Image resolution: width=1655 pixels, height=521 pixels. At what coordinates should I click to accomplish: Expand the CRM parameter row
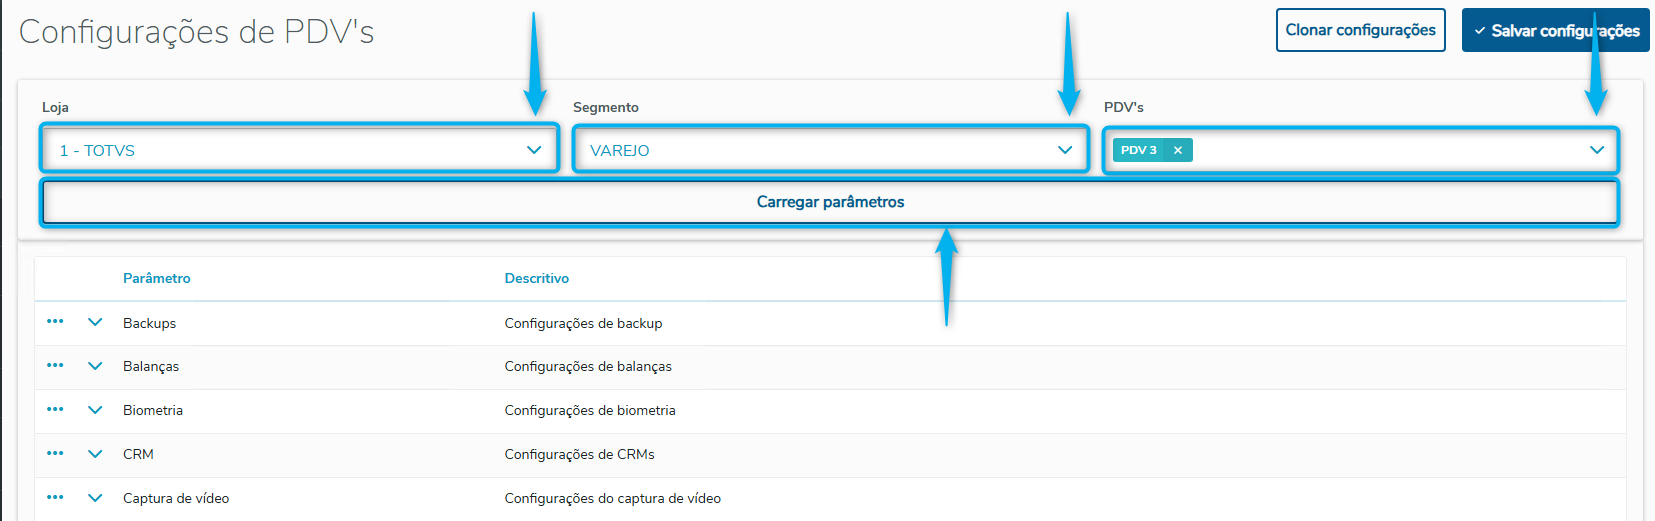pos(95,454)
